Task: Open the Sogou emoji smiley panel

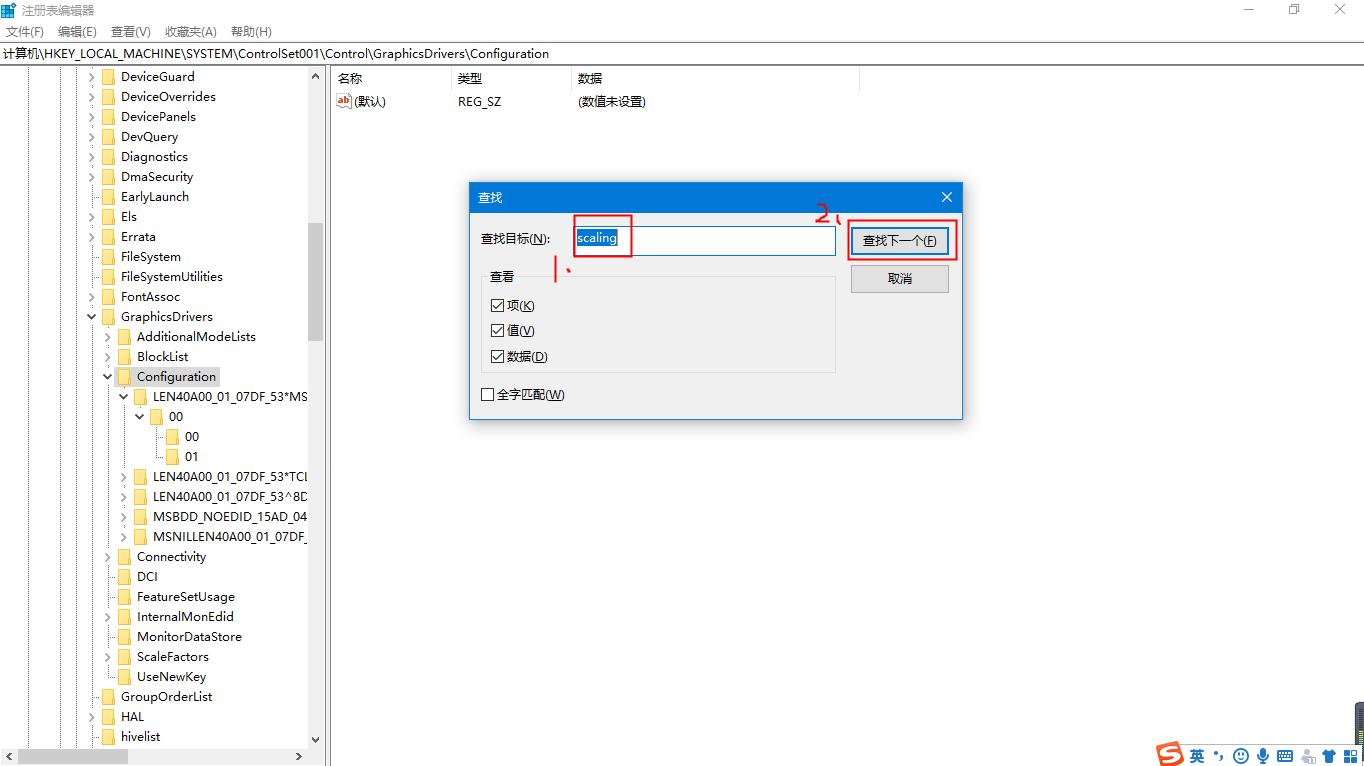Action: 1241,756
